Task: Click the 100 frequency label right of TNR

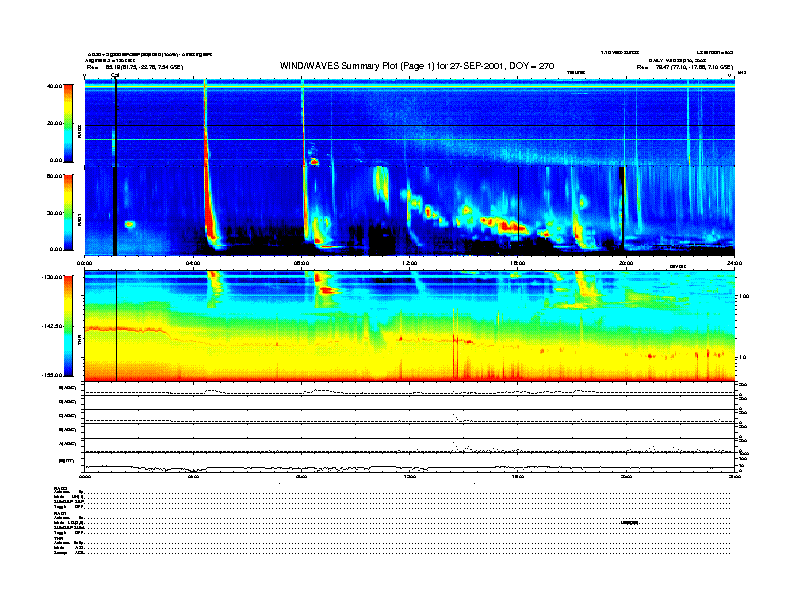Action: coord(744,296)
